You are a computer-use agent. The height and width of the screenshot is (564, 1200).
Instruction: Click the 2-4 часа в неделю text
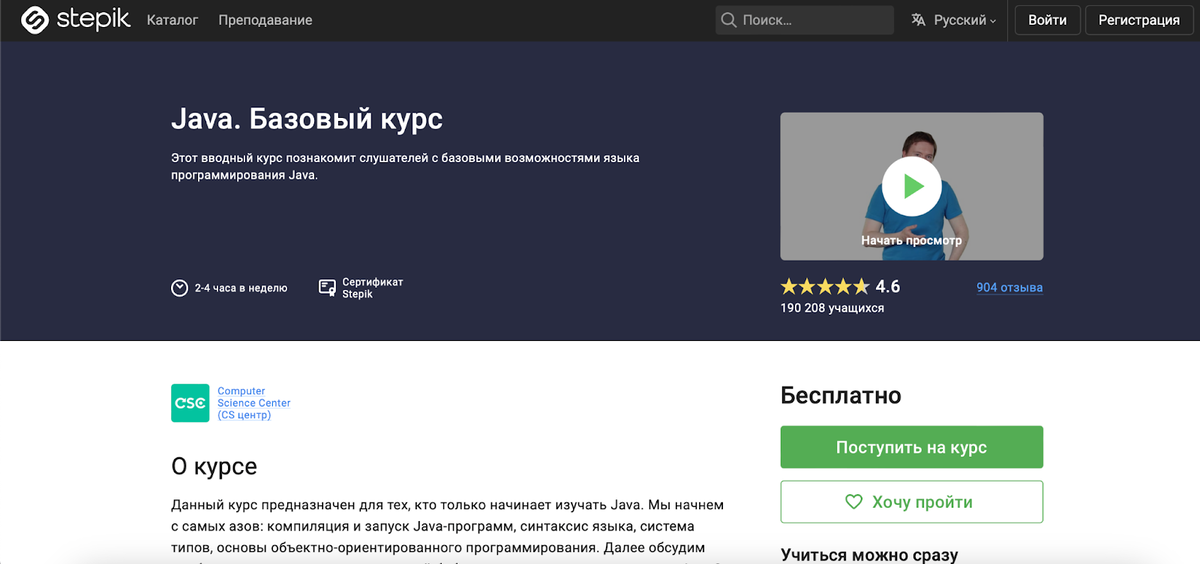click(x=241, y=288)
